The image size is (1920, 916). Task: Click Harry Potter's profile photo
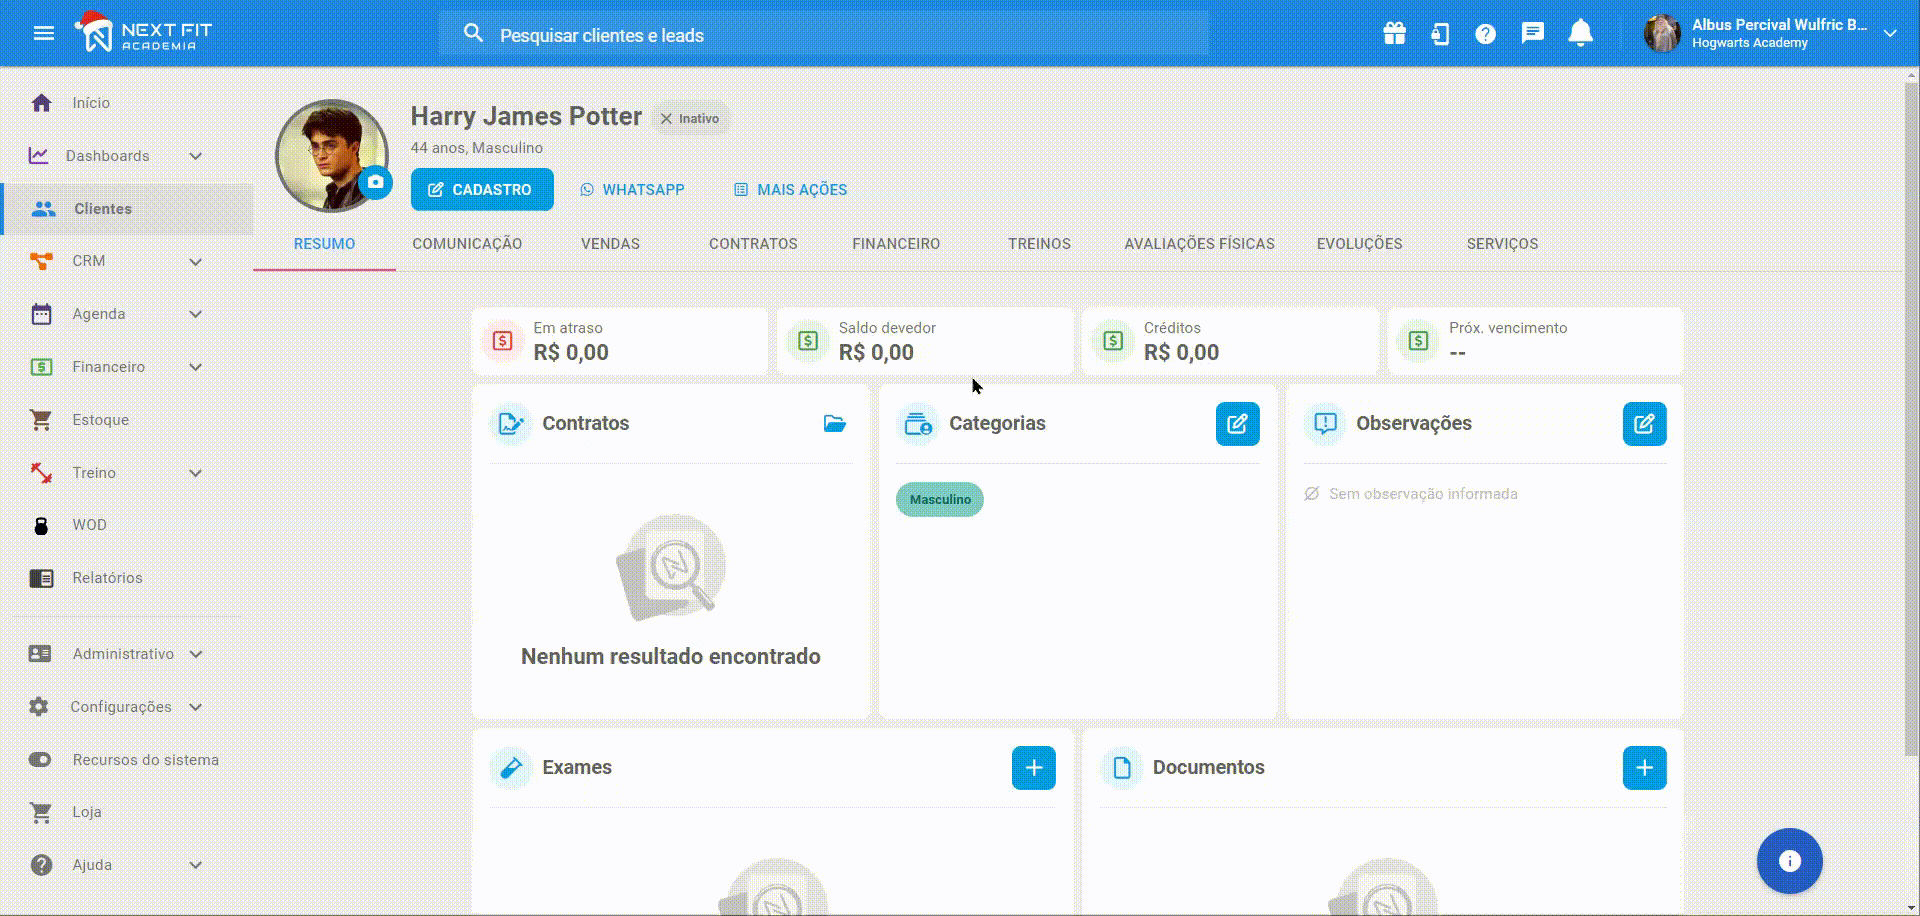[330, 155]
